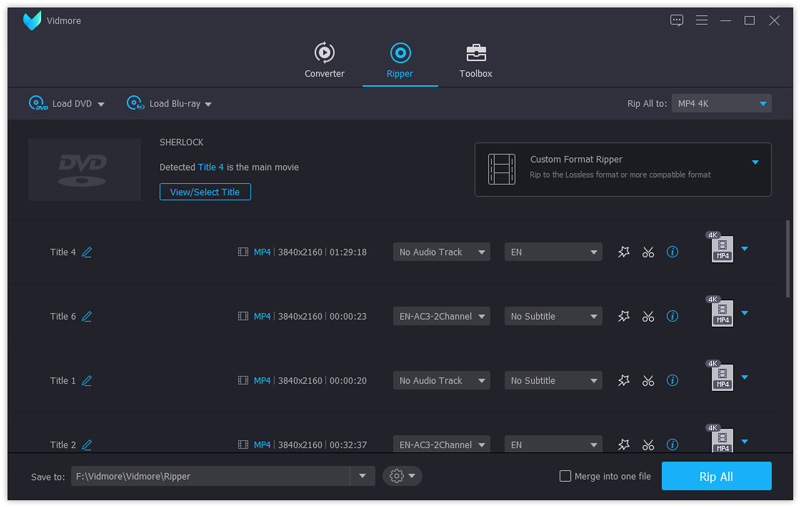Show media info for Title 1
The width and height of the screenshot is (800, 507).
672,380
